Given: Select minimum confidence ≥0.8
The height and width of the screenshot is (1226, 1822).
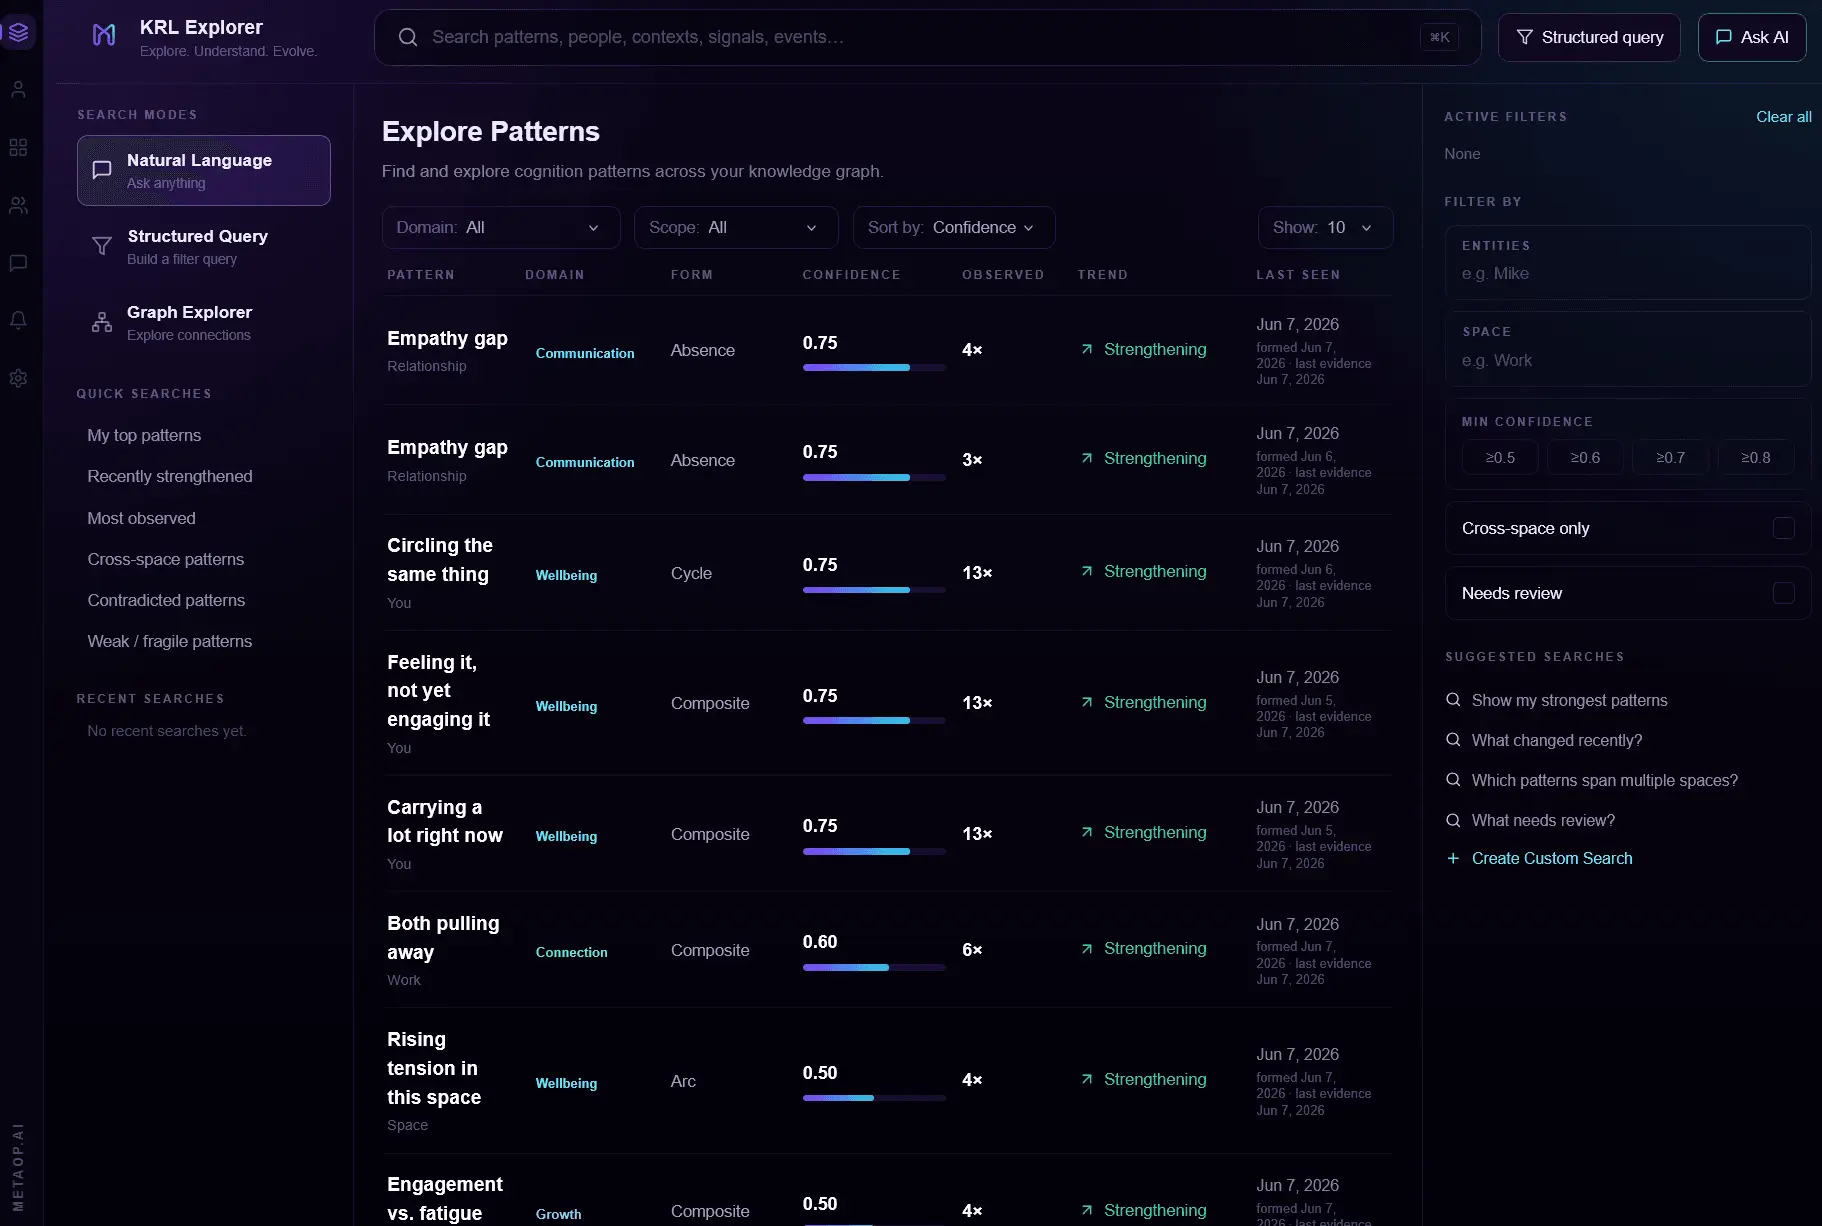Looking at the screenshot, I should [1755, 457].
